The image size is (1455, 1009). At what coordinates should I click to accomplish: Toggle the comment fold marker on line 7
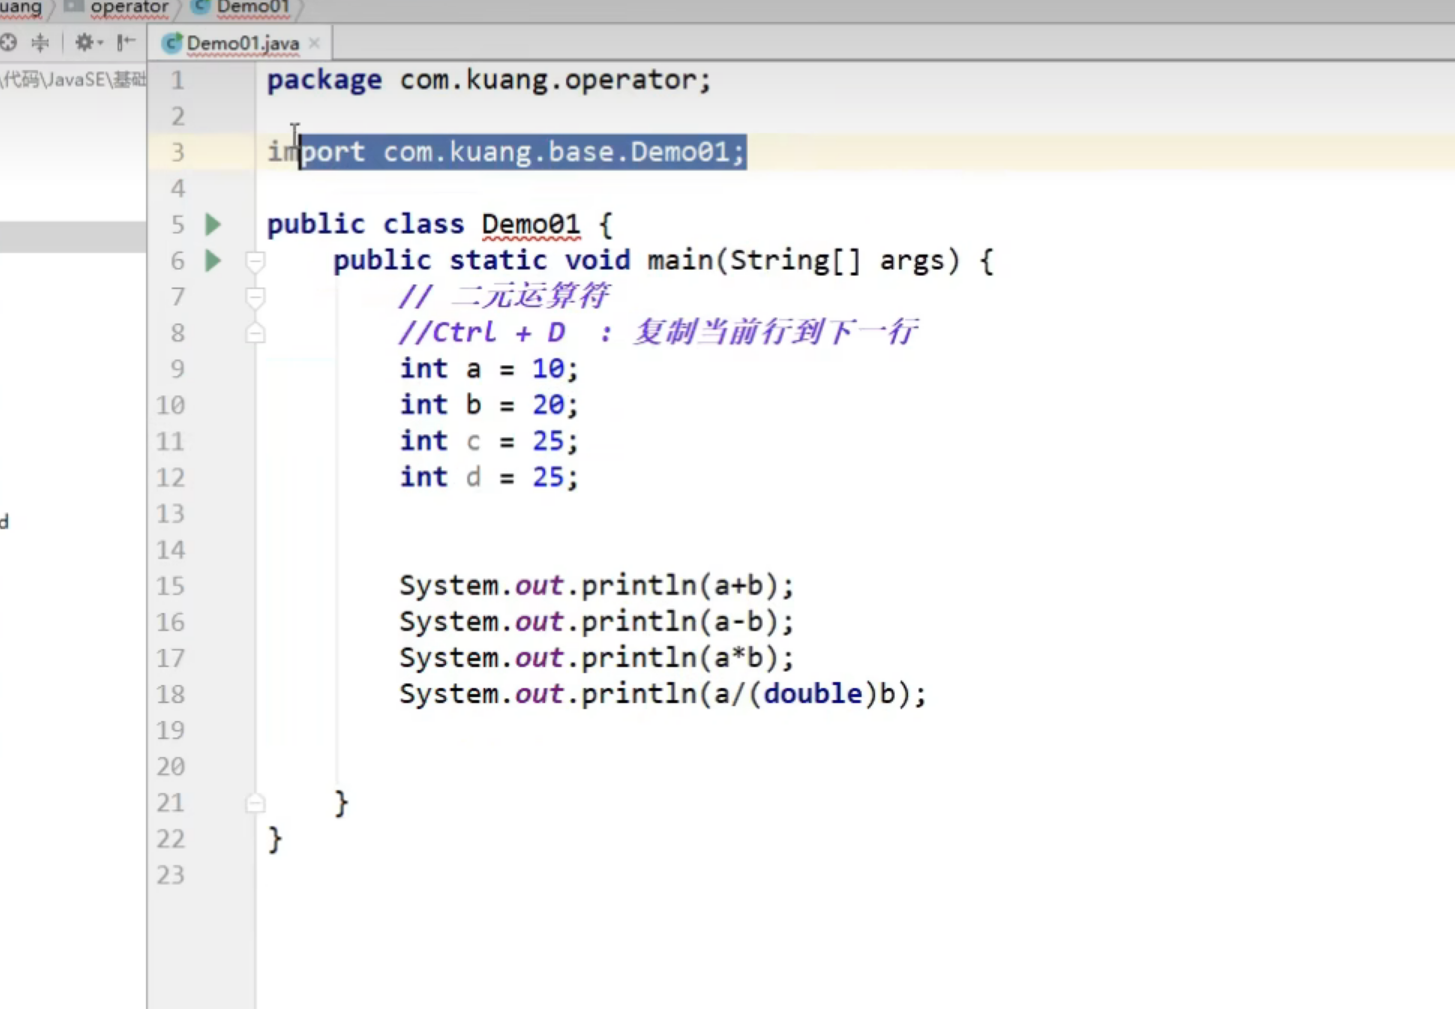(x=255, y=297)
